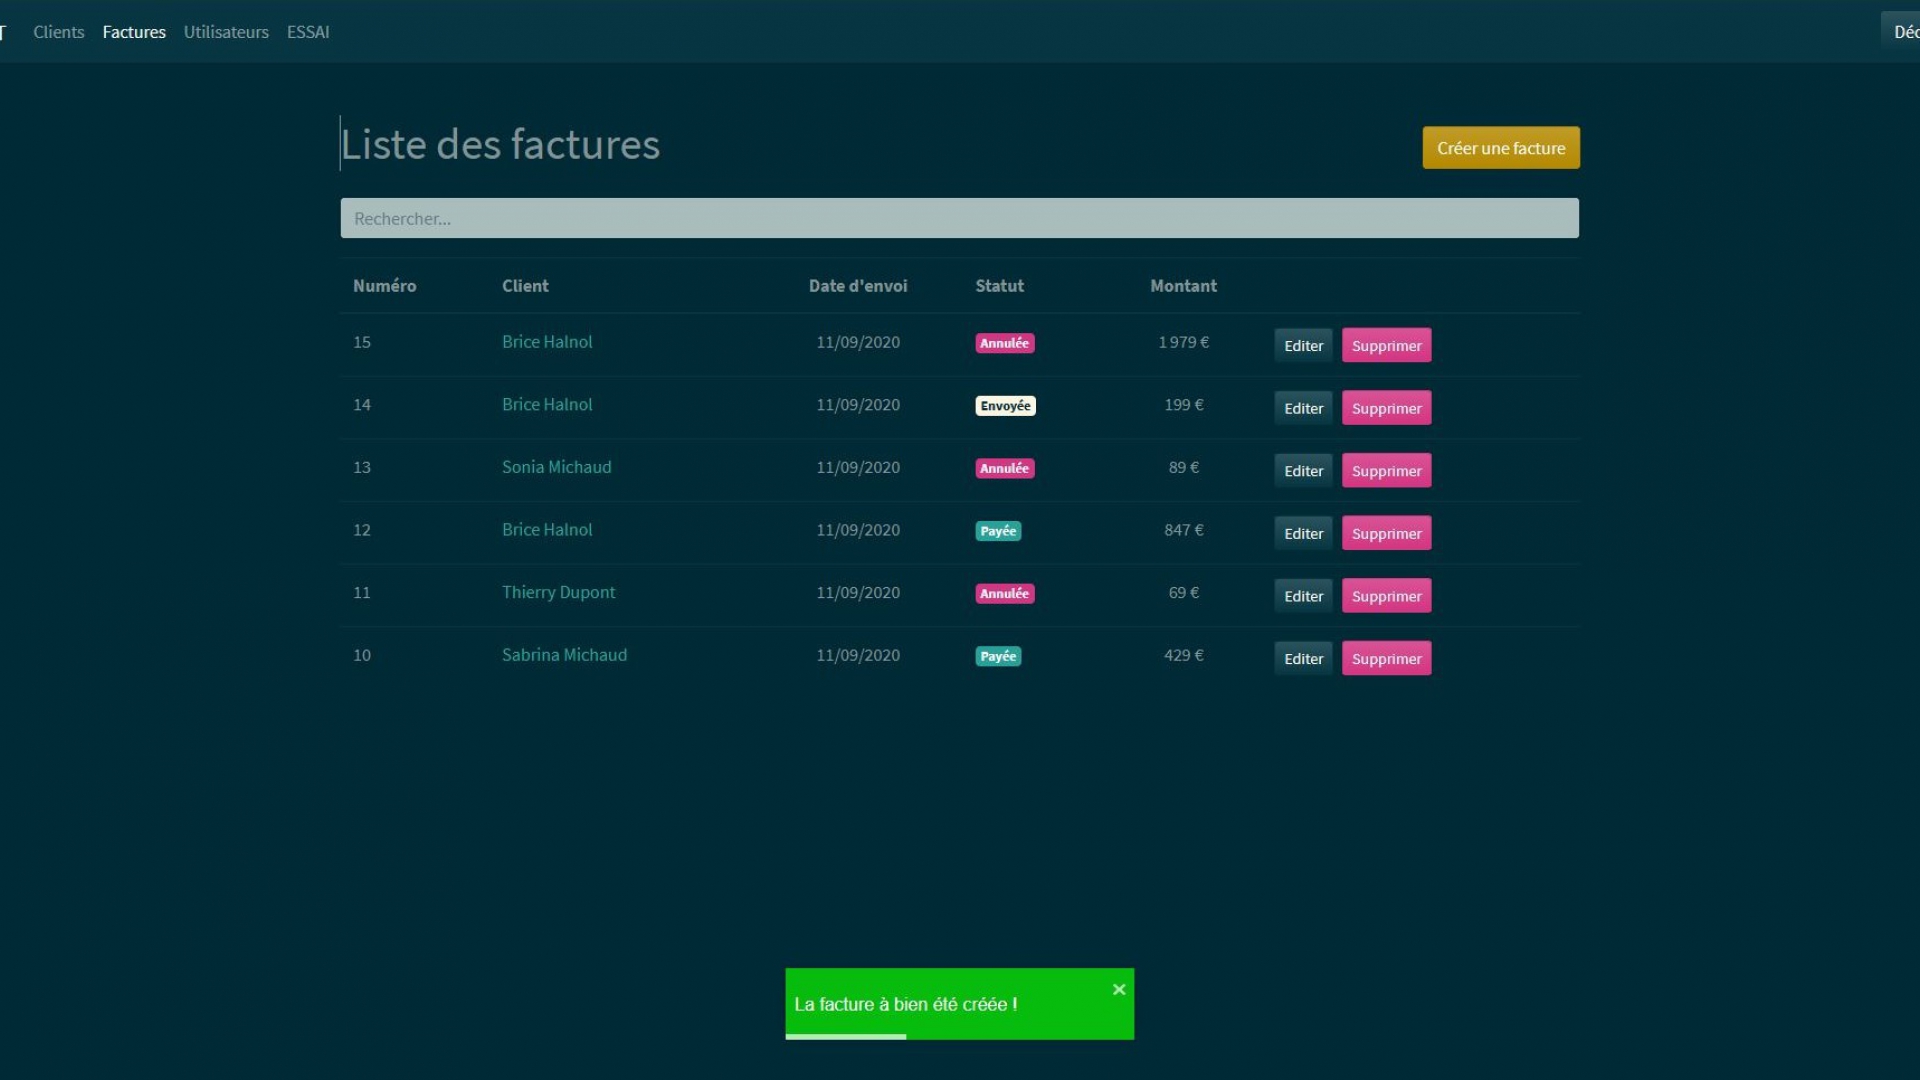Delete the 199 € invoice
Image resolution: width=1920 pixels, height=1080 pixels.
point(1386,408)
